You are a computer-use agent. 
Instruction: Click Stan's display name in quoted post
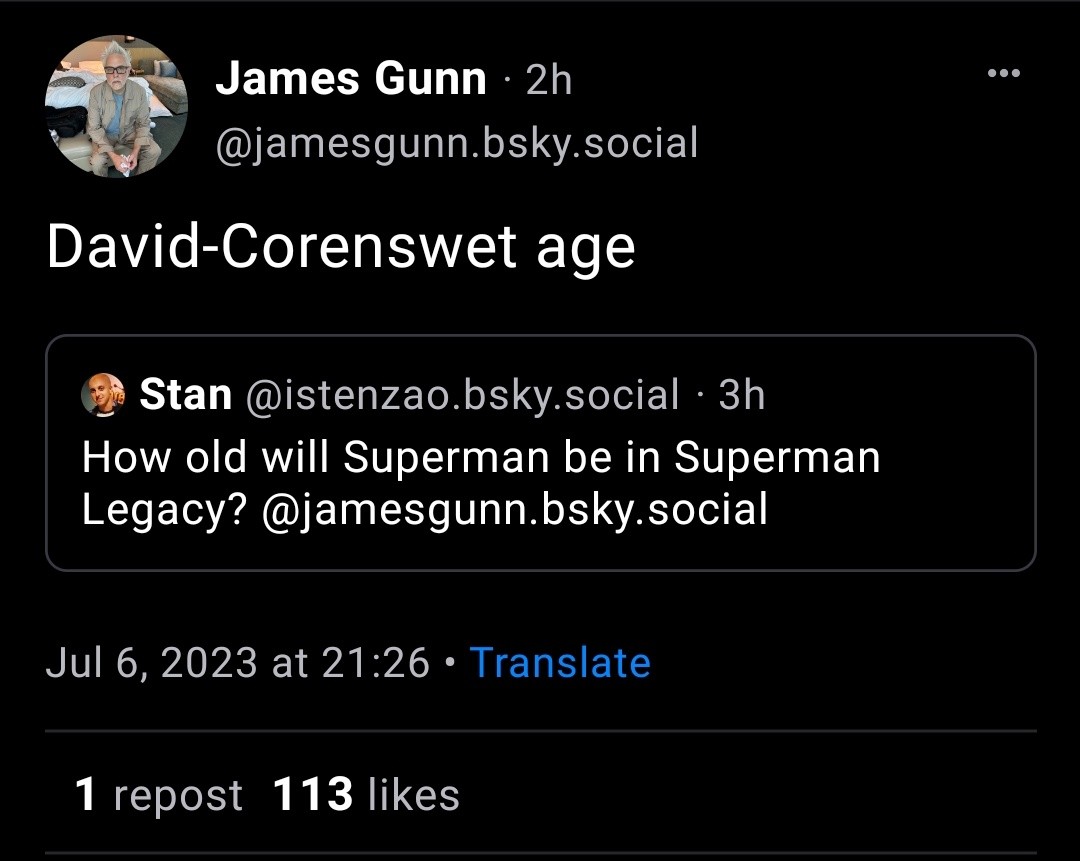(188, 394)
